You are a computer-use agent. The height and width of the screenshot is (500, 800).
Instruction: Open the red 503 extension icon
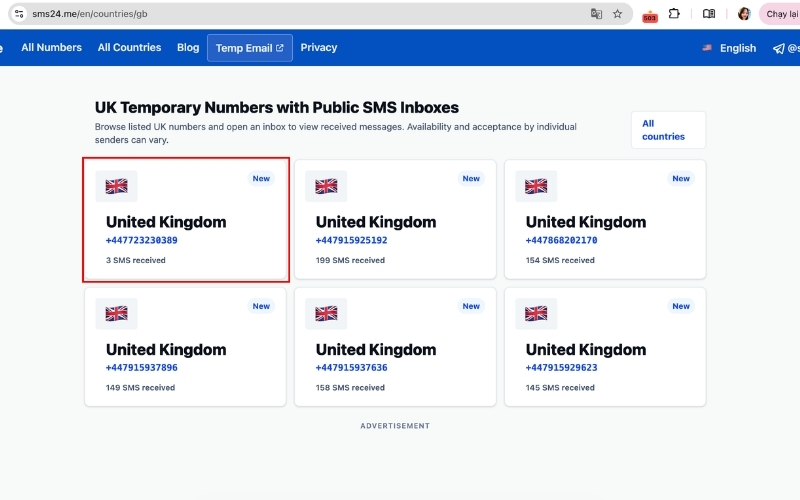[649, 15]
